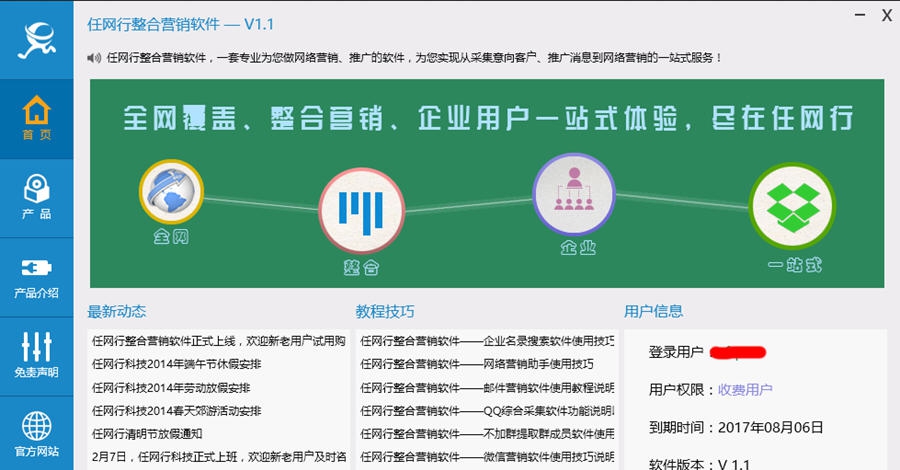
Task: Click the 整合 bars circle icon
Action: tap(362, 211)
